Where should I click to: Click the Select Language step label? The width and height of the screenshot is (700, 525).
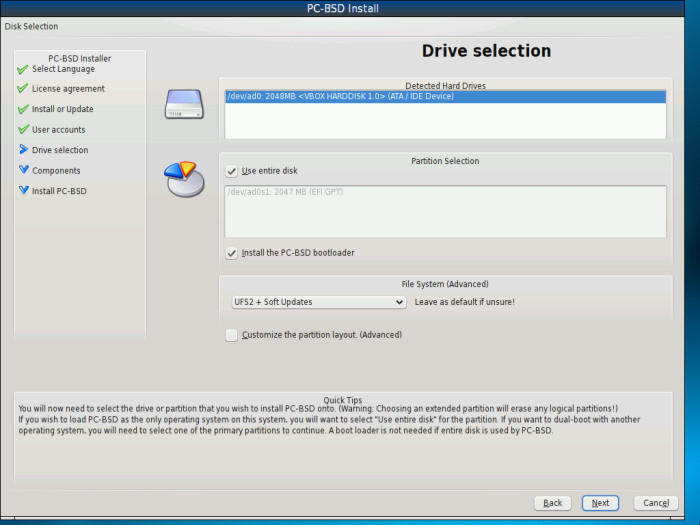(63, 69)
